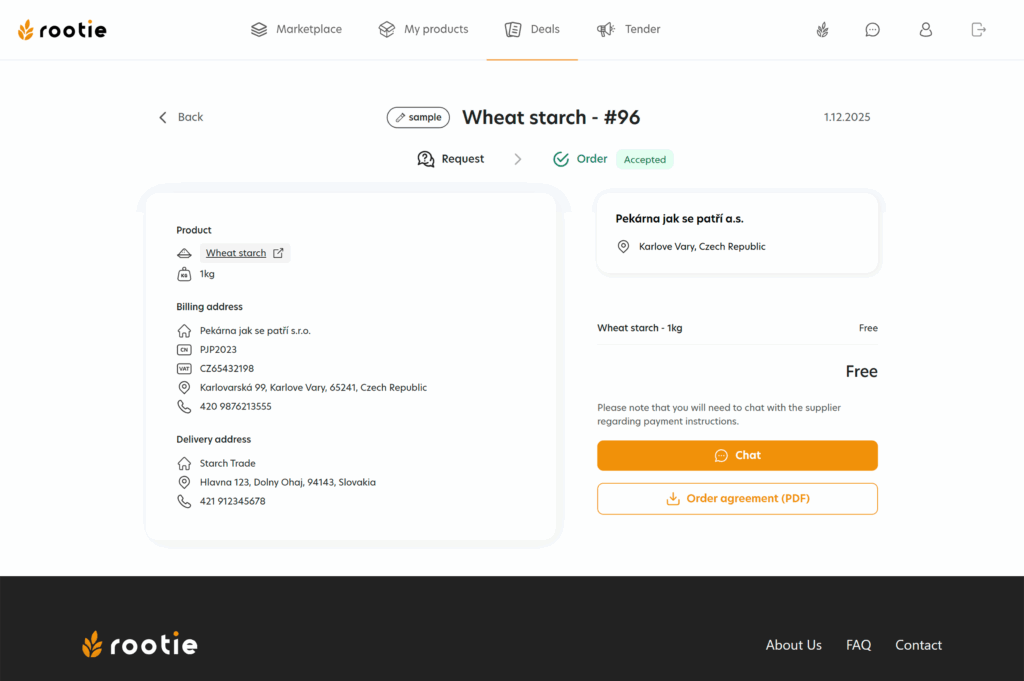The image size is (1024, 681).
Task: Click the rootie logo in the header
Action: (62, 30)
